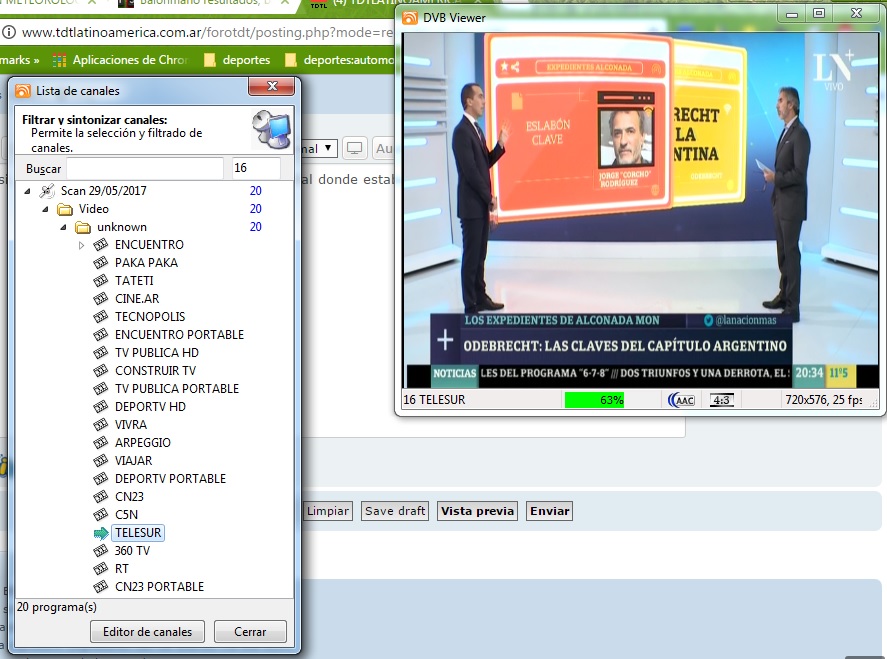Select the TELESUR channel row

click(x=138, y=533)
